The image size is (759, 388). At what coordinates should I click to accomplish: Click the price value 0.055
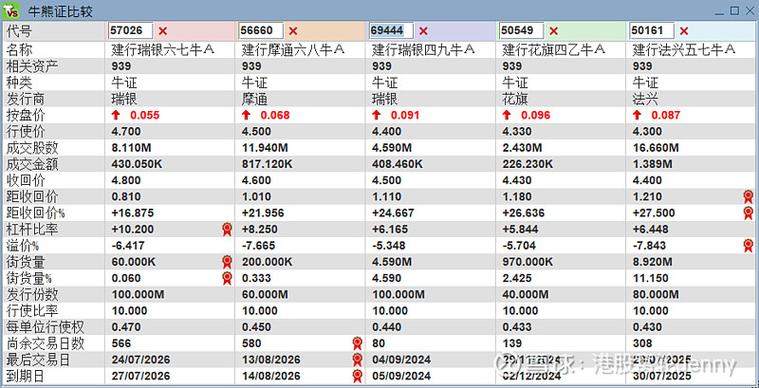[x=145, y=115]
